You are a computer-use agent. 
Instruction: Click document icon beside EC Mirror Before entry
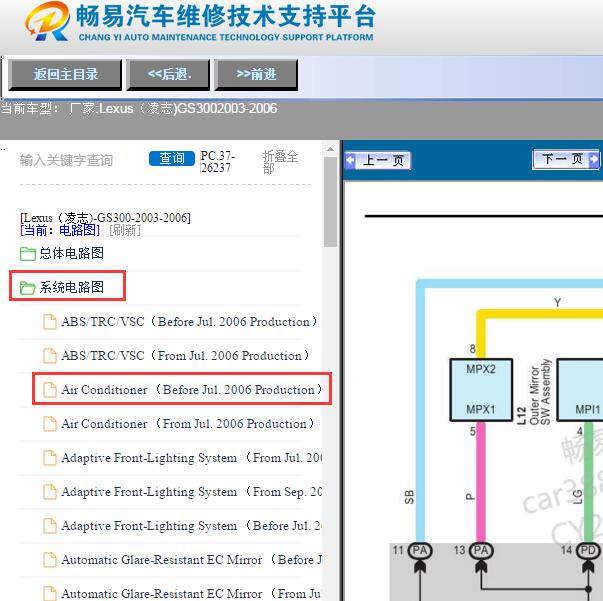(x=50, y=560)
